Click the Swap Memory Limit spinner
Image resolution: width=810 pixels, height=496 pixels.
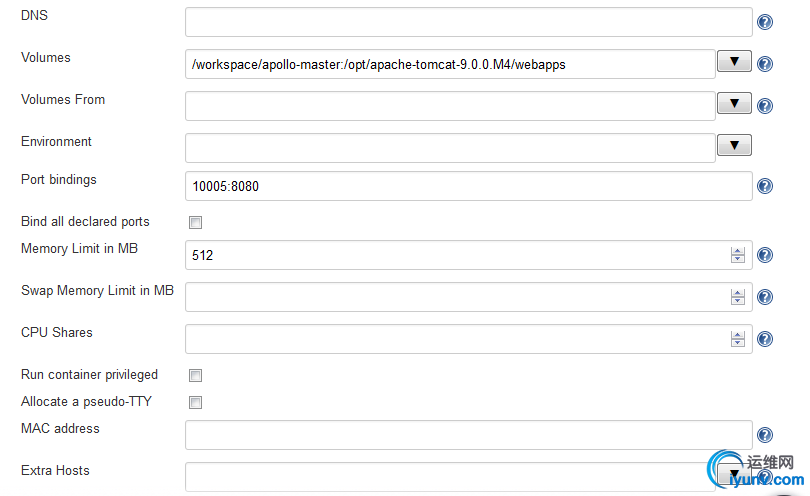coord(738,297)
